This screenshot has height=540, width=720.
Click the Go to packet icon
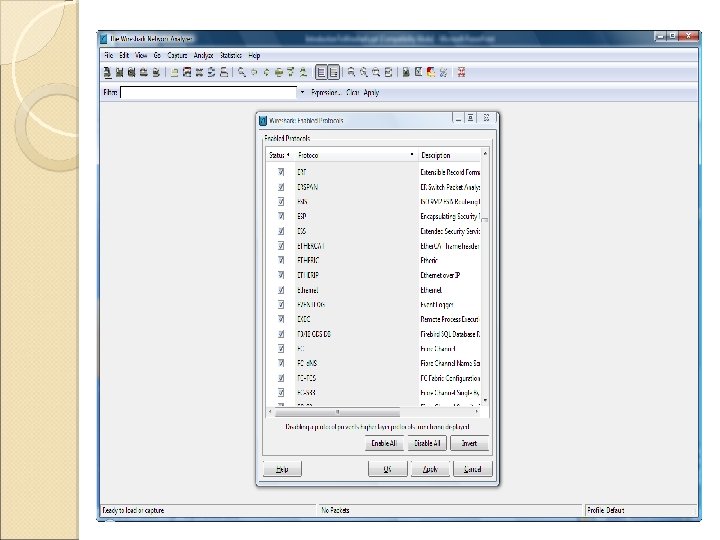[x=278, y=73]
